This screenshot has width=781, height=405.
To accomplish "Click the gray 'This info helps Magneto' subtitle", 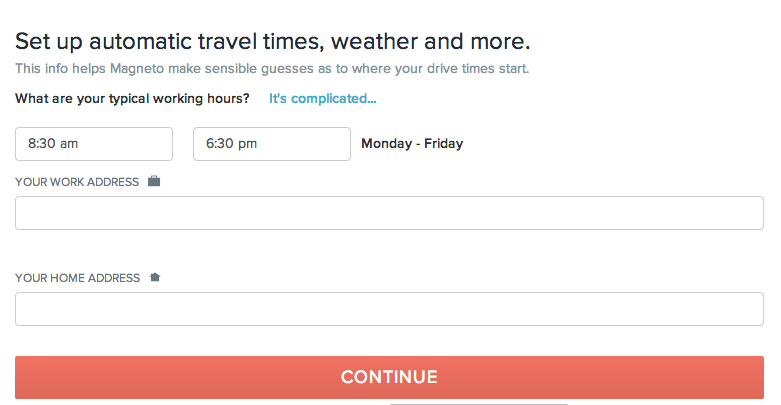I will 272,69.
